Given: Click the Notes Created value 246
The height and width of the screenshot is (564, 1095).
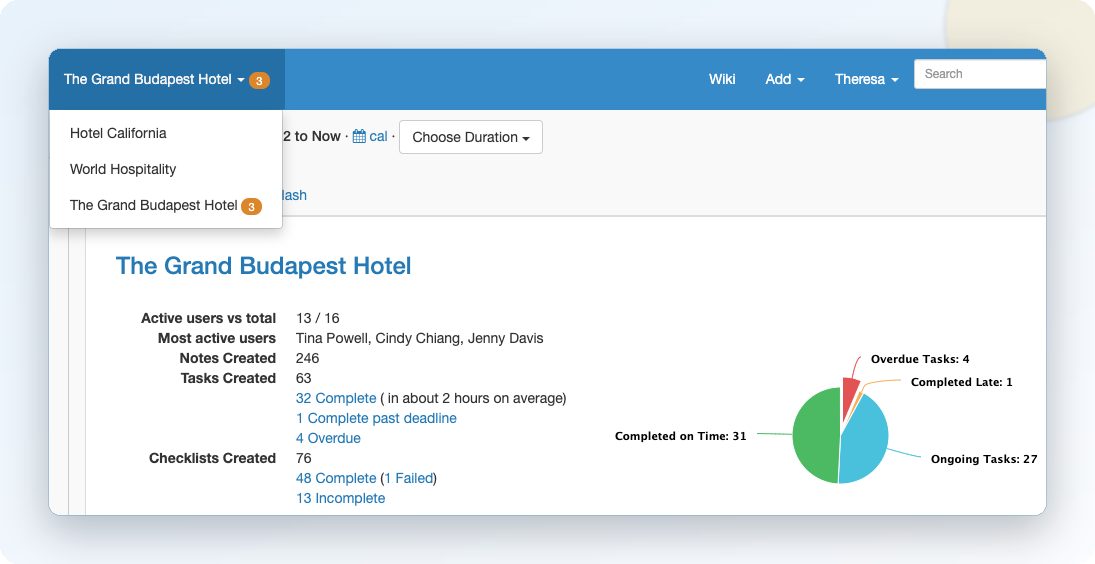Looking at the screenshot, I should tap(307, 358).
